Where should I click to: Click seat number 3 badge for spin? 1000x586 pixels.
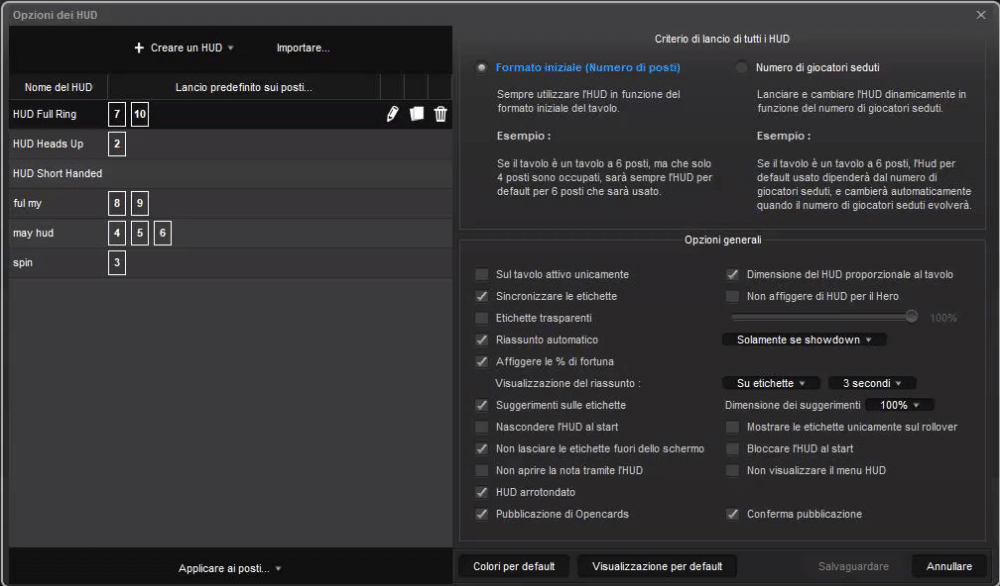(x=117, y=262)
